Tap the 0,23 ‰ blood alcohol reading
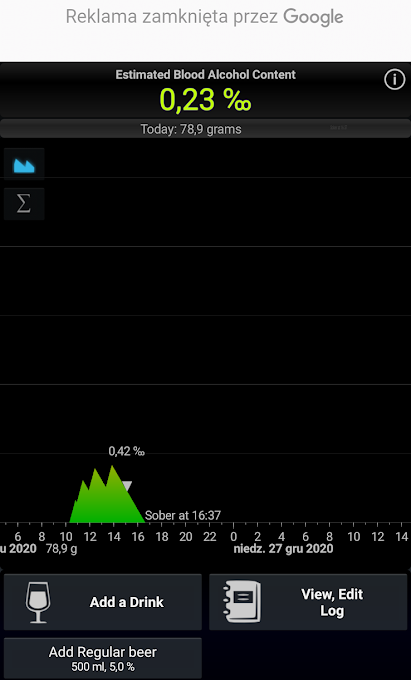This screenshot has width=411, height=680. coord(206,100)
